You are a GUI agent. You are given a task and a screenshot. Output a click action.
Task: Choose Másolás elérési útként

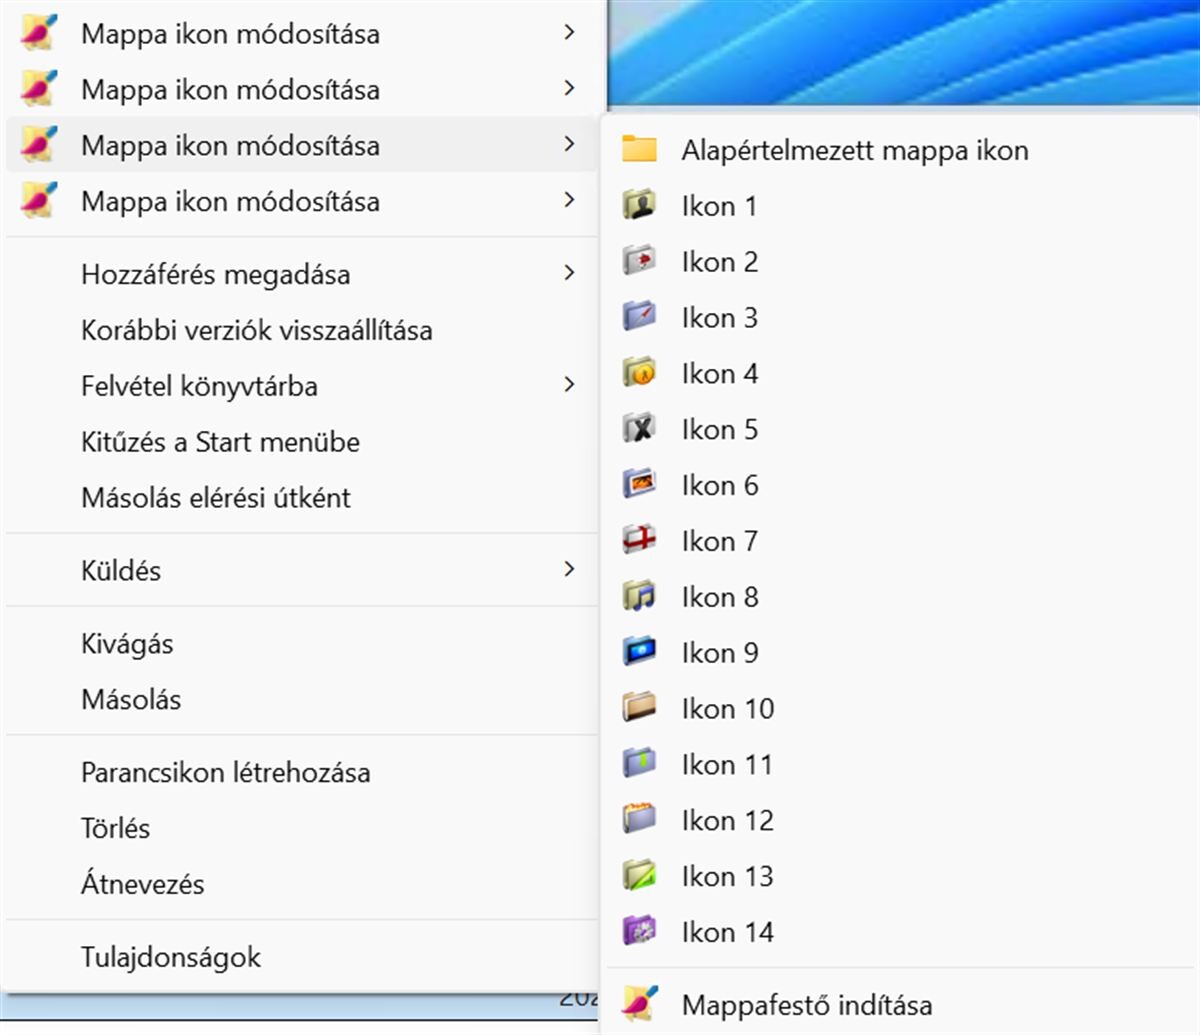click(216, 497)
